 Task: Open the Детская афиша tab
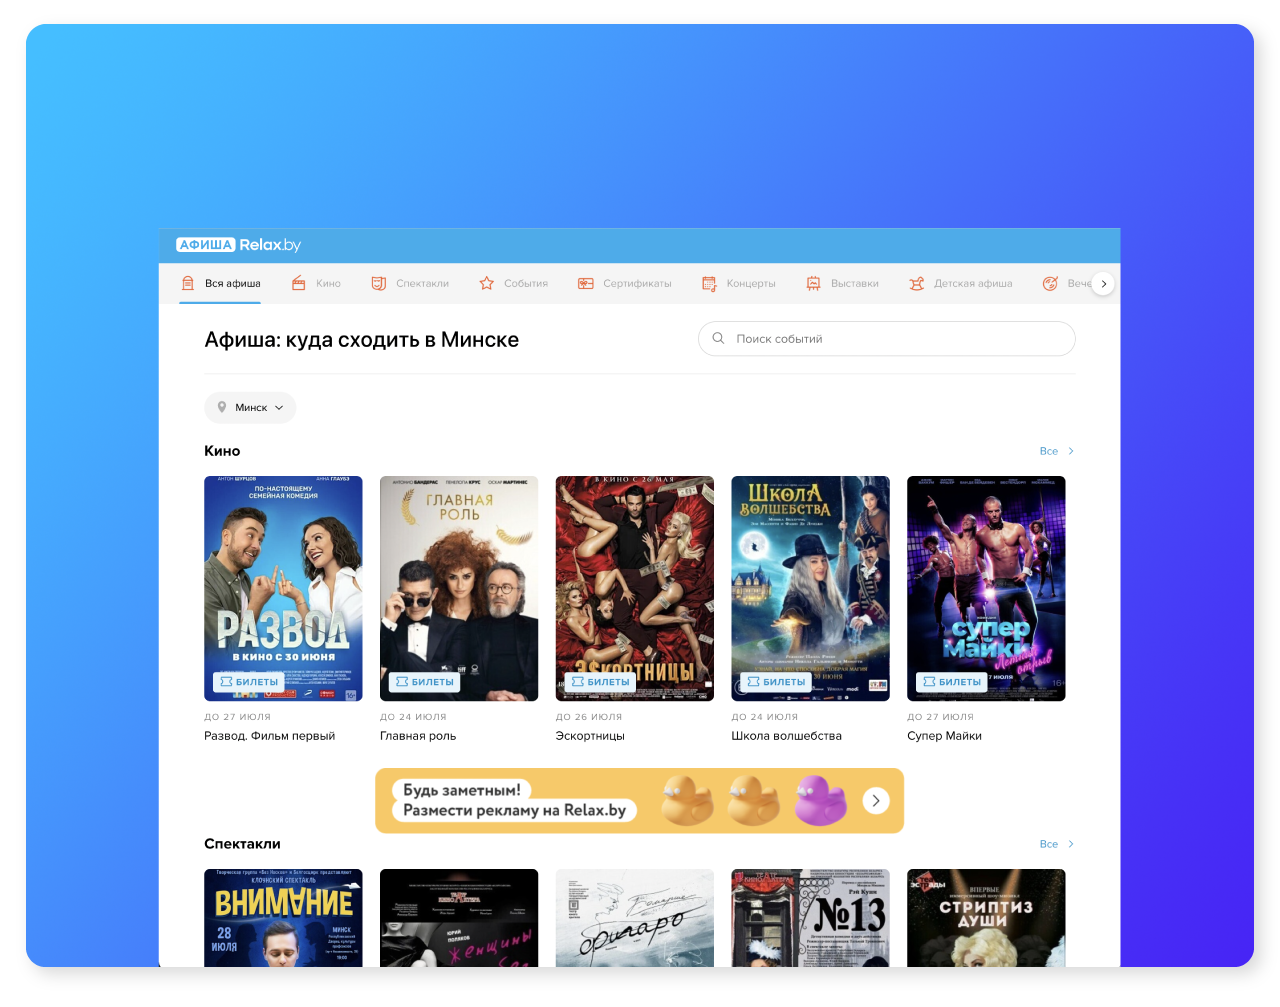click(961, 283)
